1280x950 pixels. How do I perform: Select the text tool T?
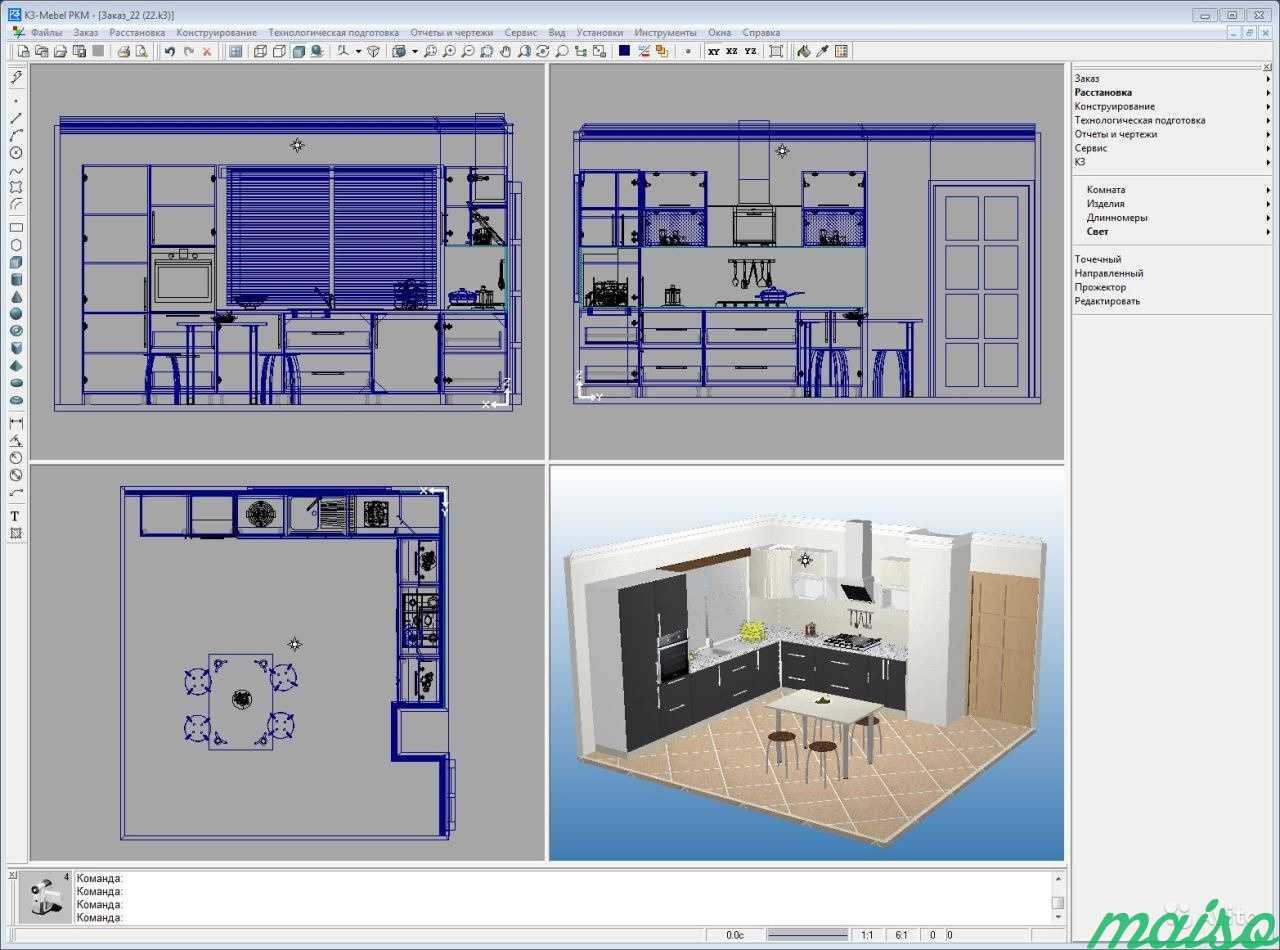(16, 516)
